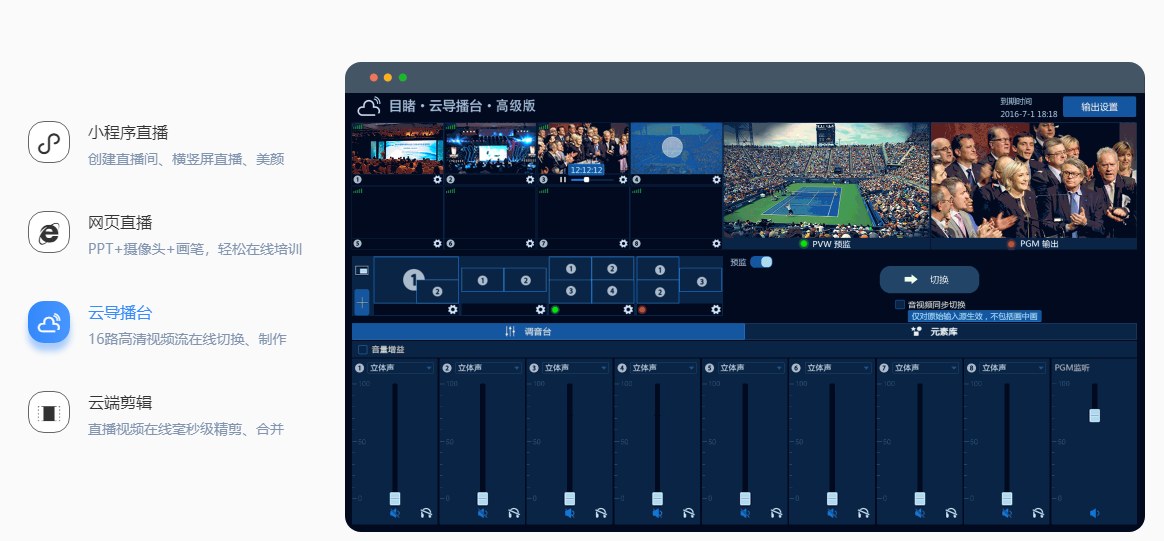
Task: Switch to the 元素库 tab
Action: point(940,332)
